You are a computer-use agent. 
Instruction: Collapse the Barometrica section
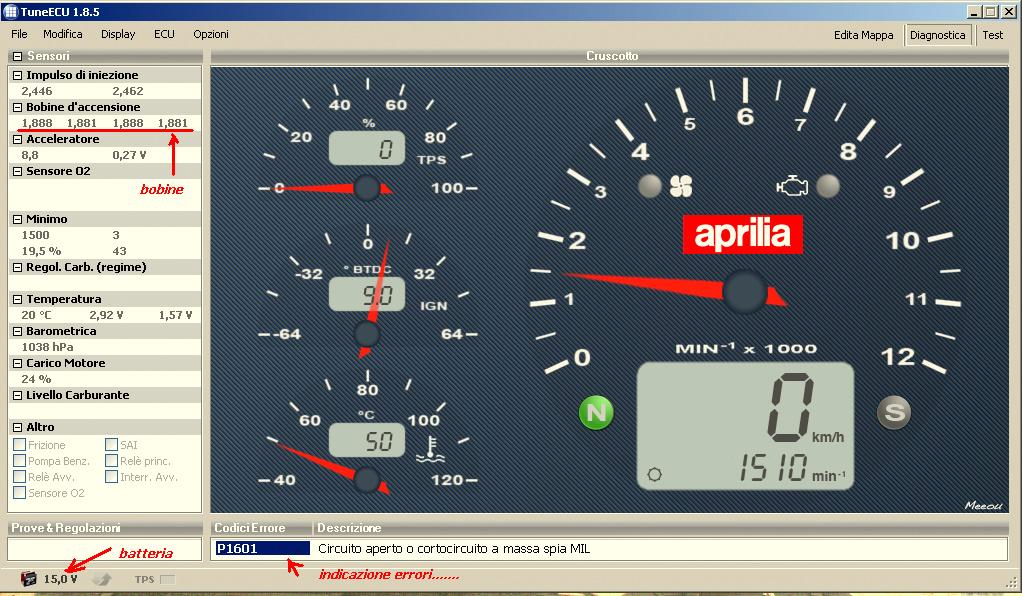click(18, 331)
